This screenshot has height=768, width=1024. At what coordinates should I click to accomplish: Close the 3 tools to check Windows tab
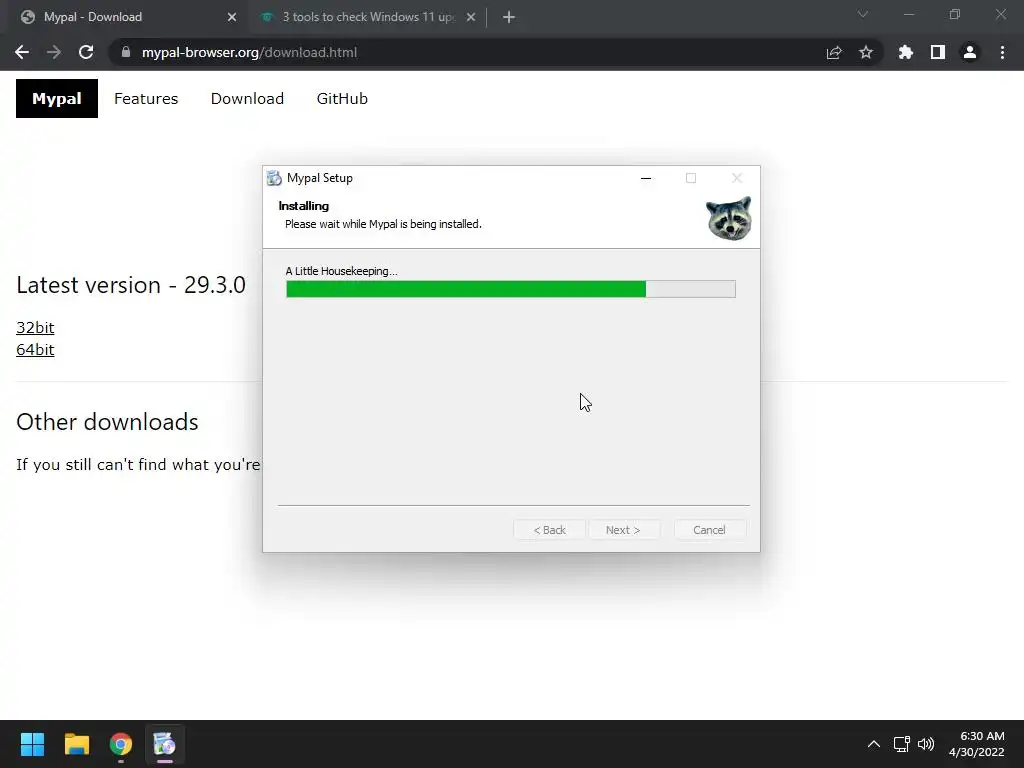(x=471, y=17)
